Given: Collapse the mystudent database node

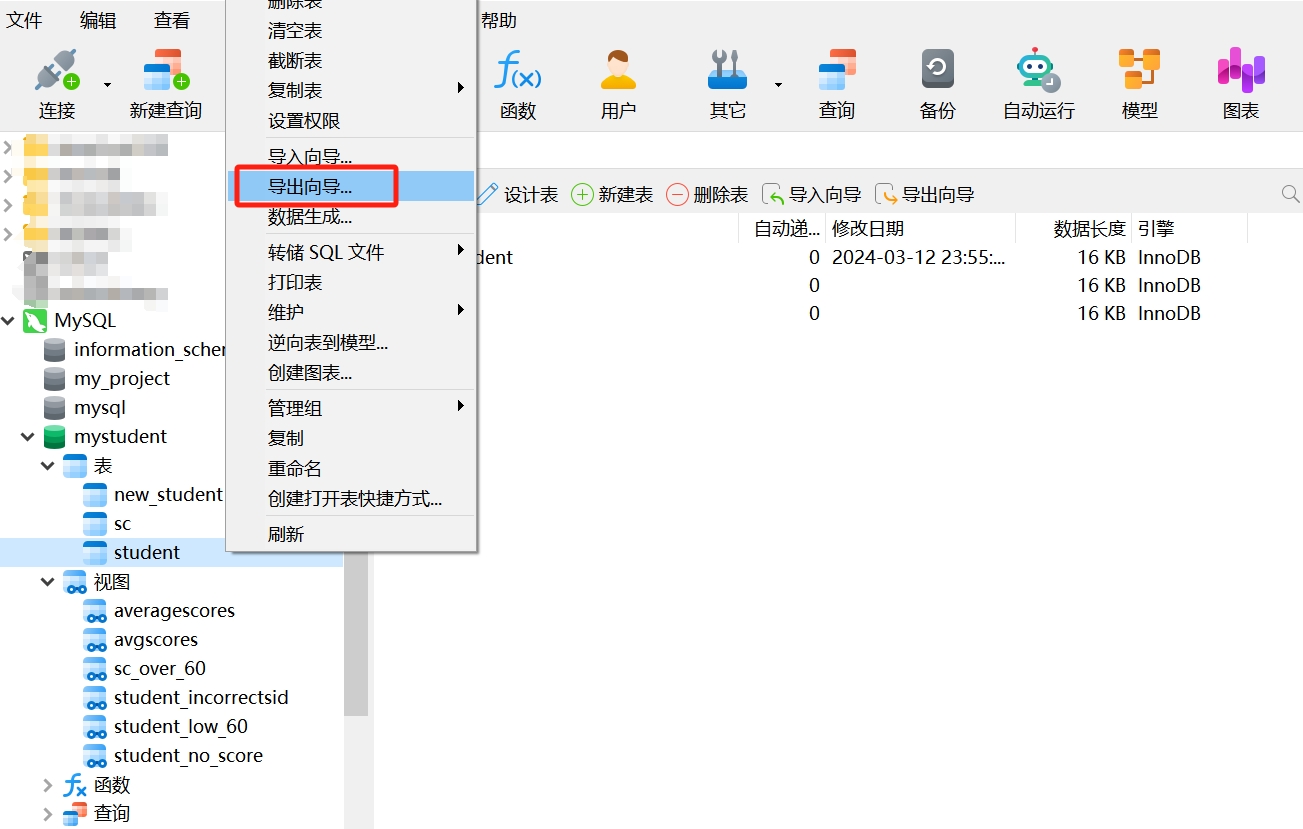Looking at the screenshot, I should (28, 437).
